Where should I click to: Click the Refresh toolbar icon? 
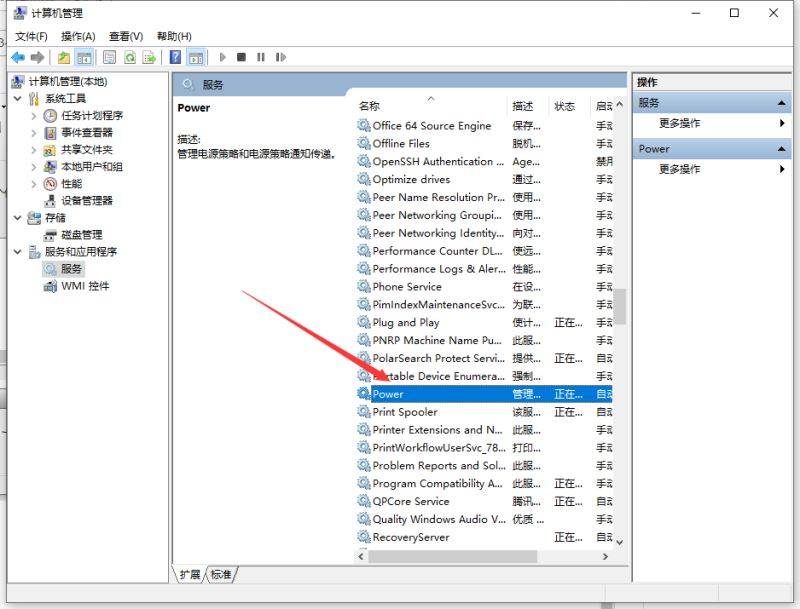tap(130, 57)
